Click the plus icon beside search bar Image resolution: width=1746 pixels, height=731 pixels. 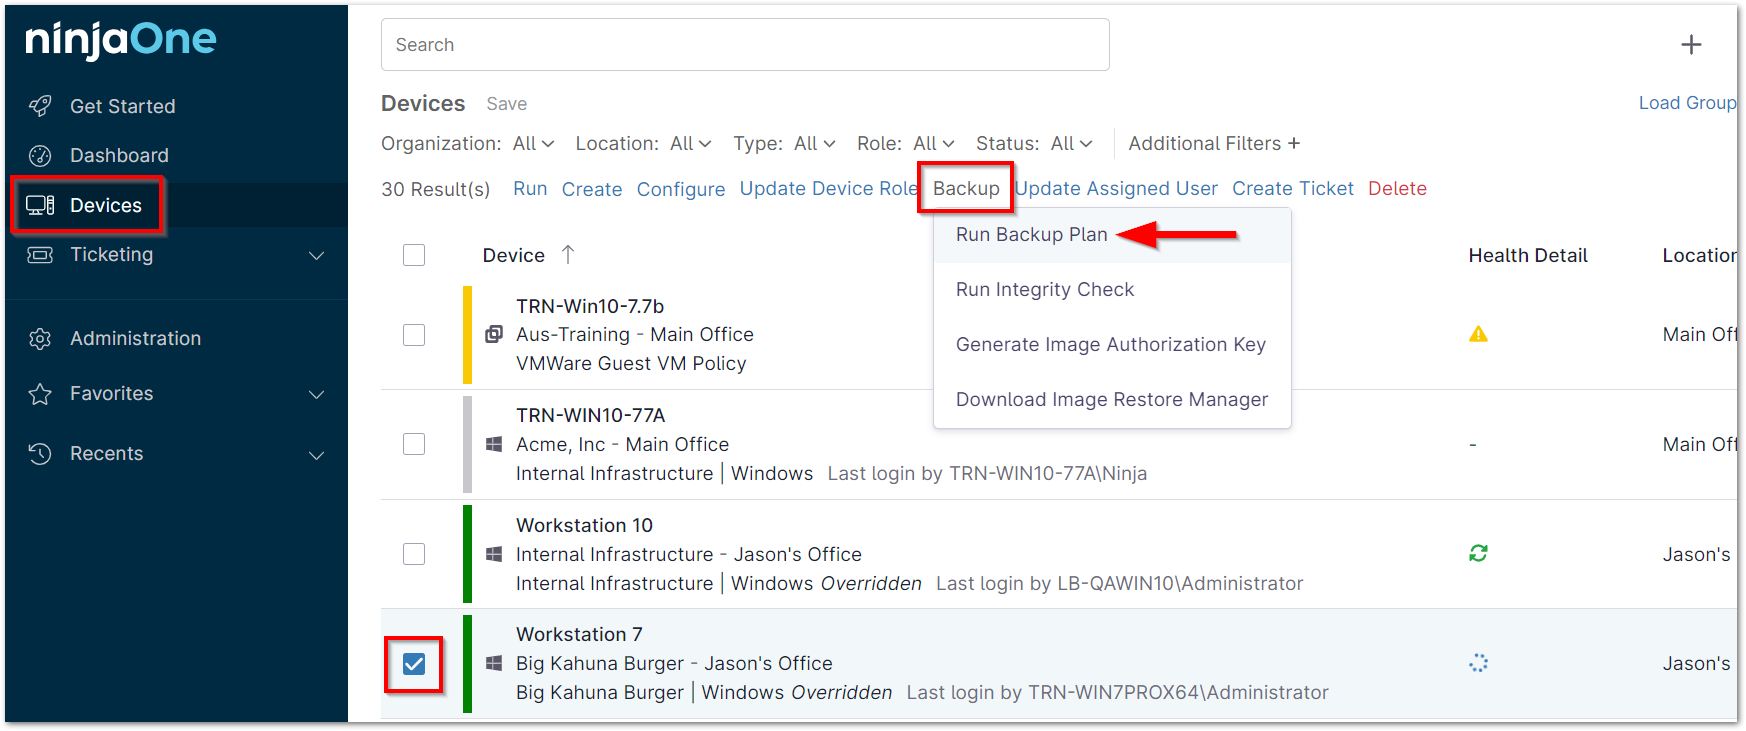1691,45
